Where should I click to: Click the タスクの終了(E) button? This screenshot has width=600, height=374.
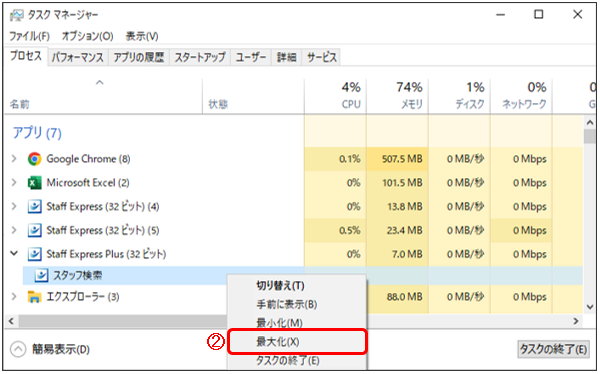pyautogui.click(x=553, y=349)
